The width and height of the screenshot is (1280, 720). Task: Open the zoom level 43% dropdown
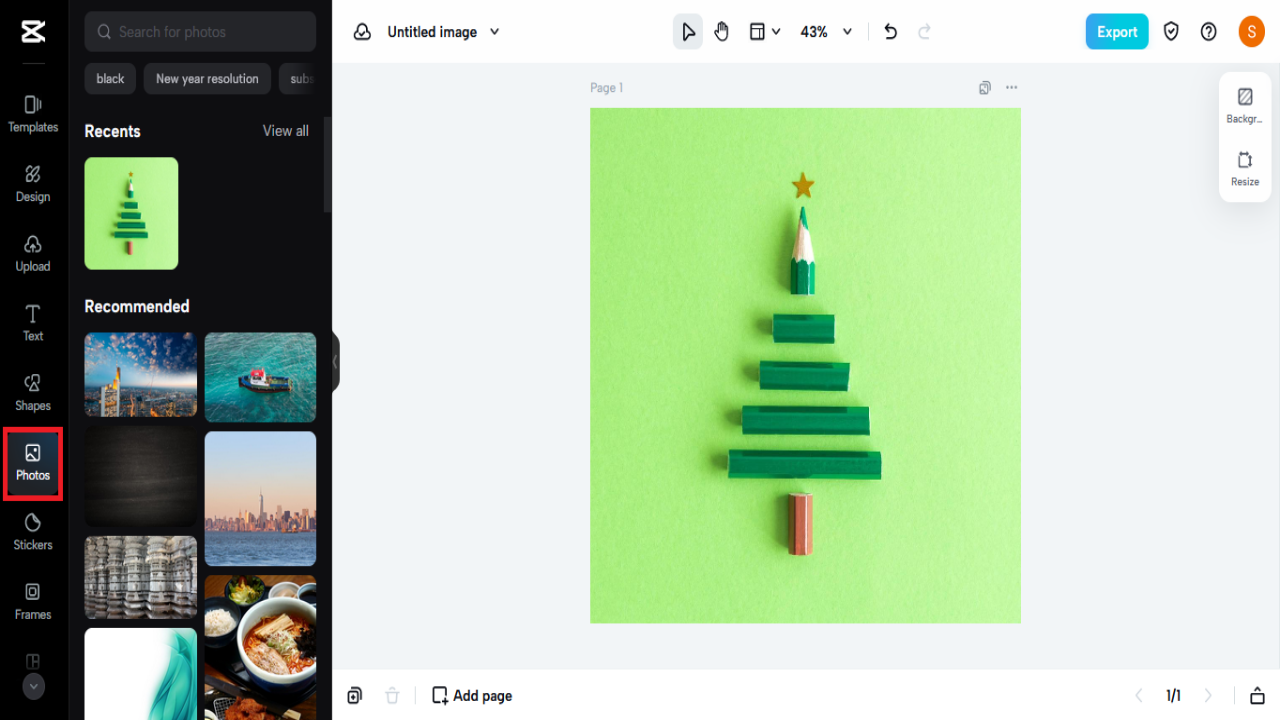(x=826, y=31)
